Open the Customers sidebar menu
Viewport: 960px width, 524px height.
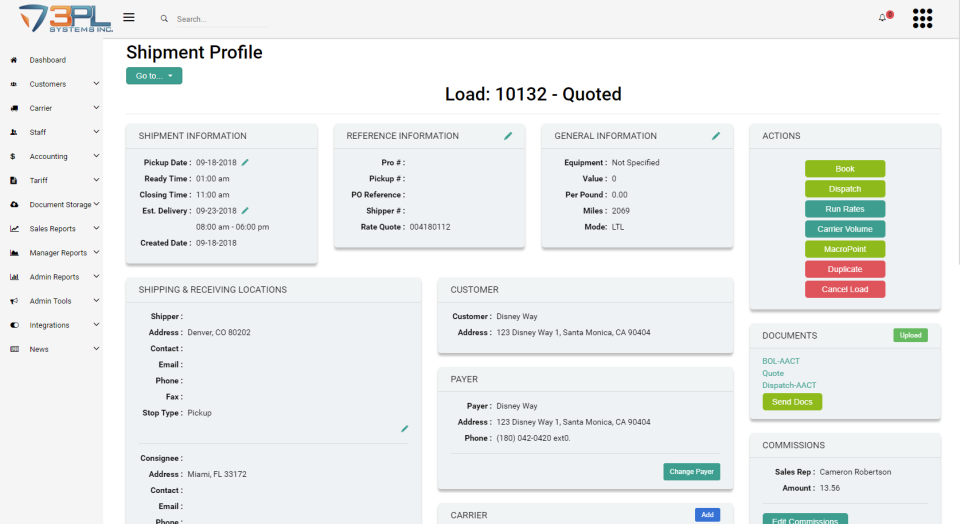[48, 84]
